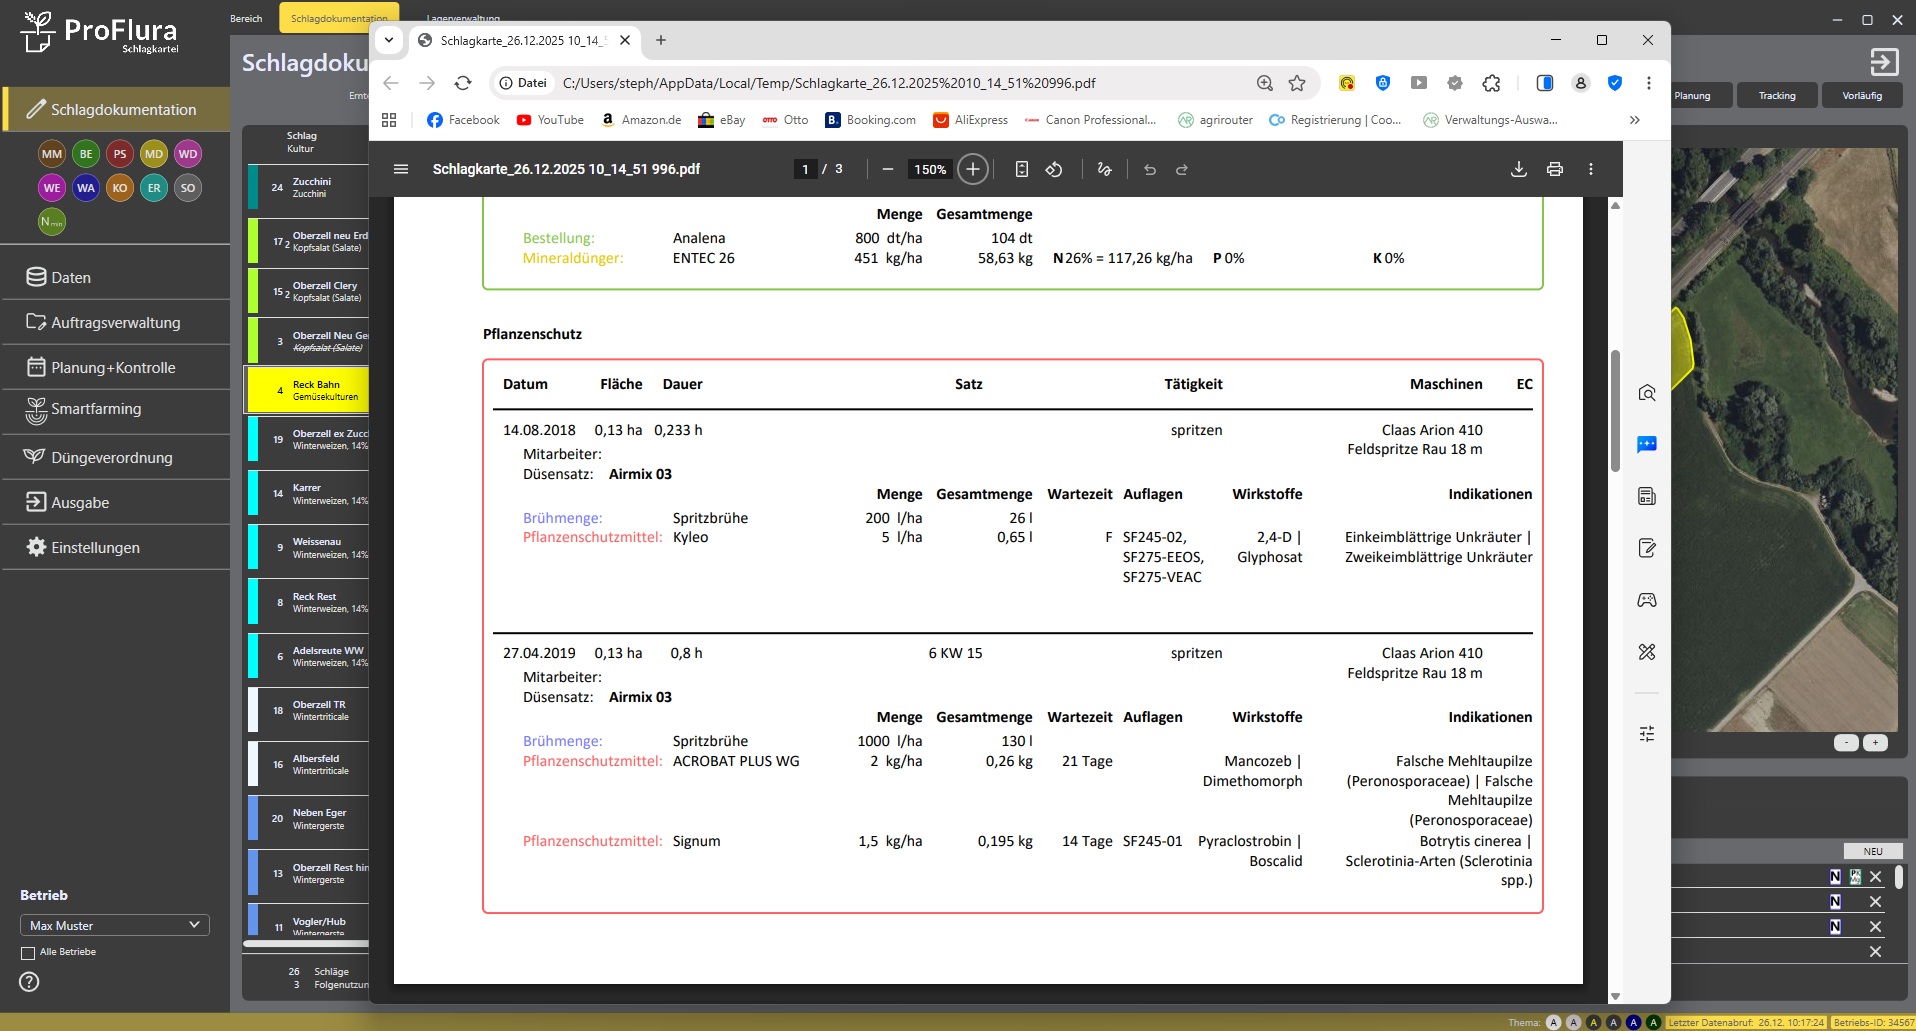Toggle the KO crop filter circle
The image size is (1916, 1031).
[x=120, y=188]
